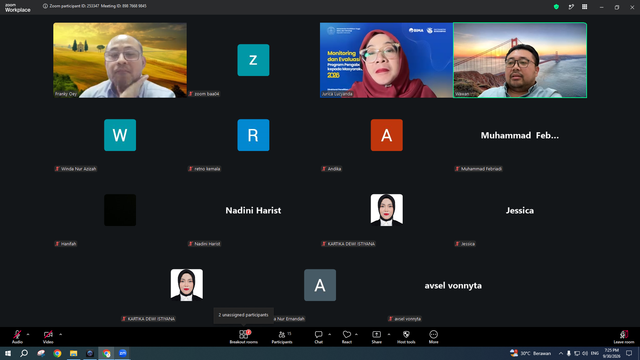Click the Z avatar of zoom baa04
Viewport: 640px width, 360px height.
253,60
